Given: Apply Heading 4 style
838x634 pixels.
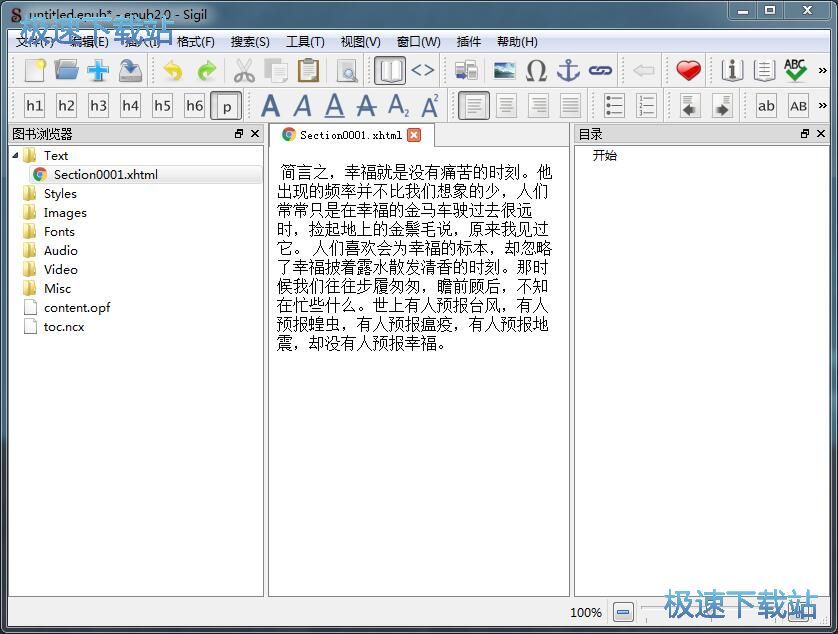Looking at the screenshot, I should 130,106.
